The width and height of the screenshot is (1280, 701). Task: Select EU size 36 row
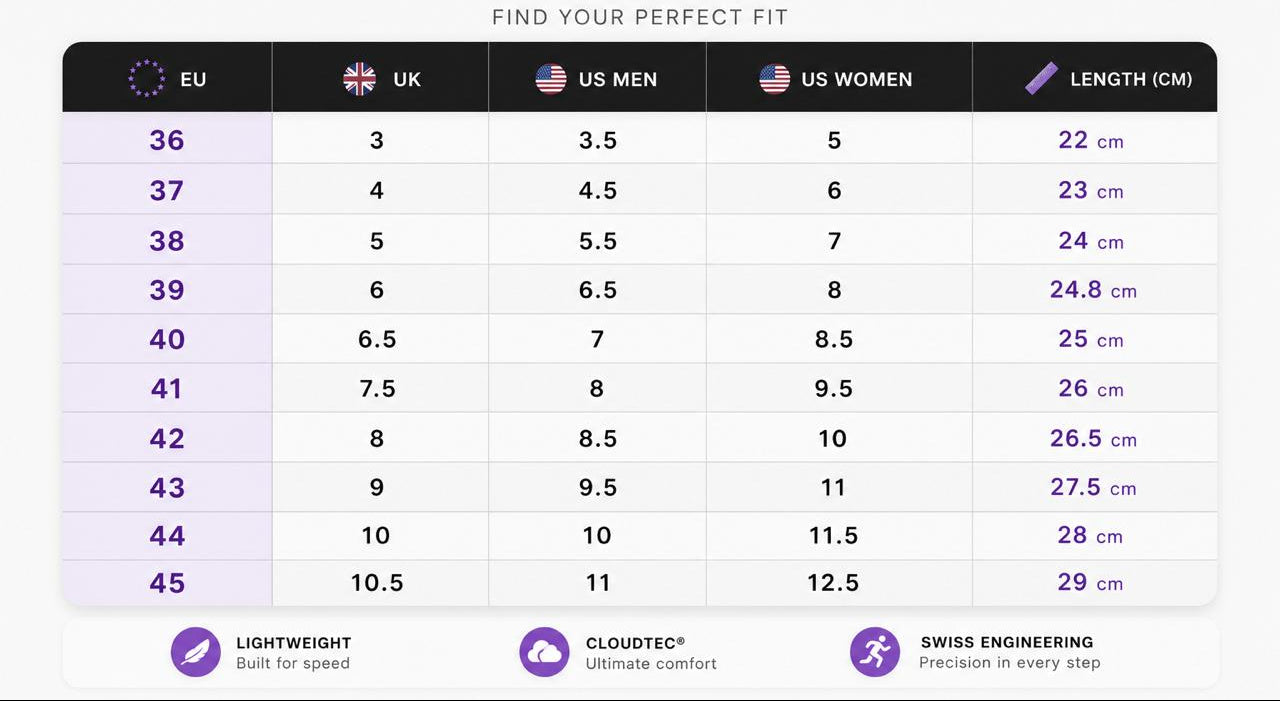pos(640,139)
